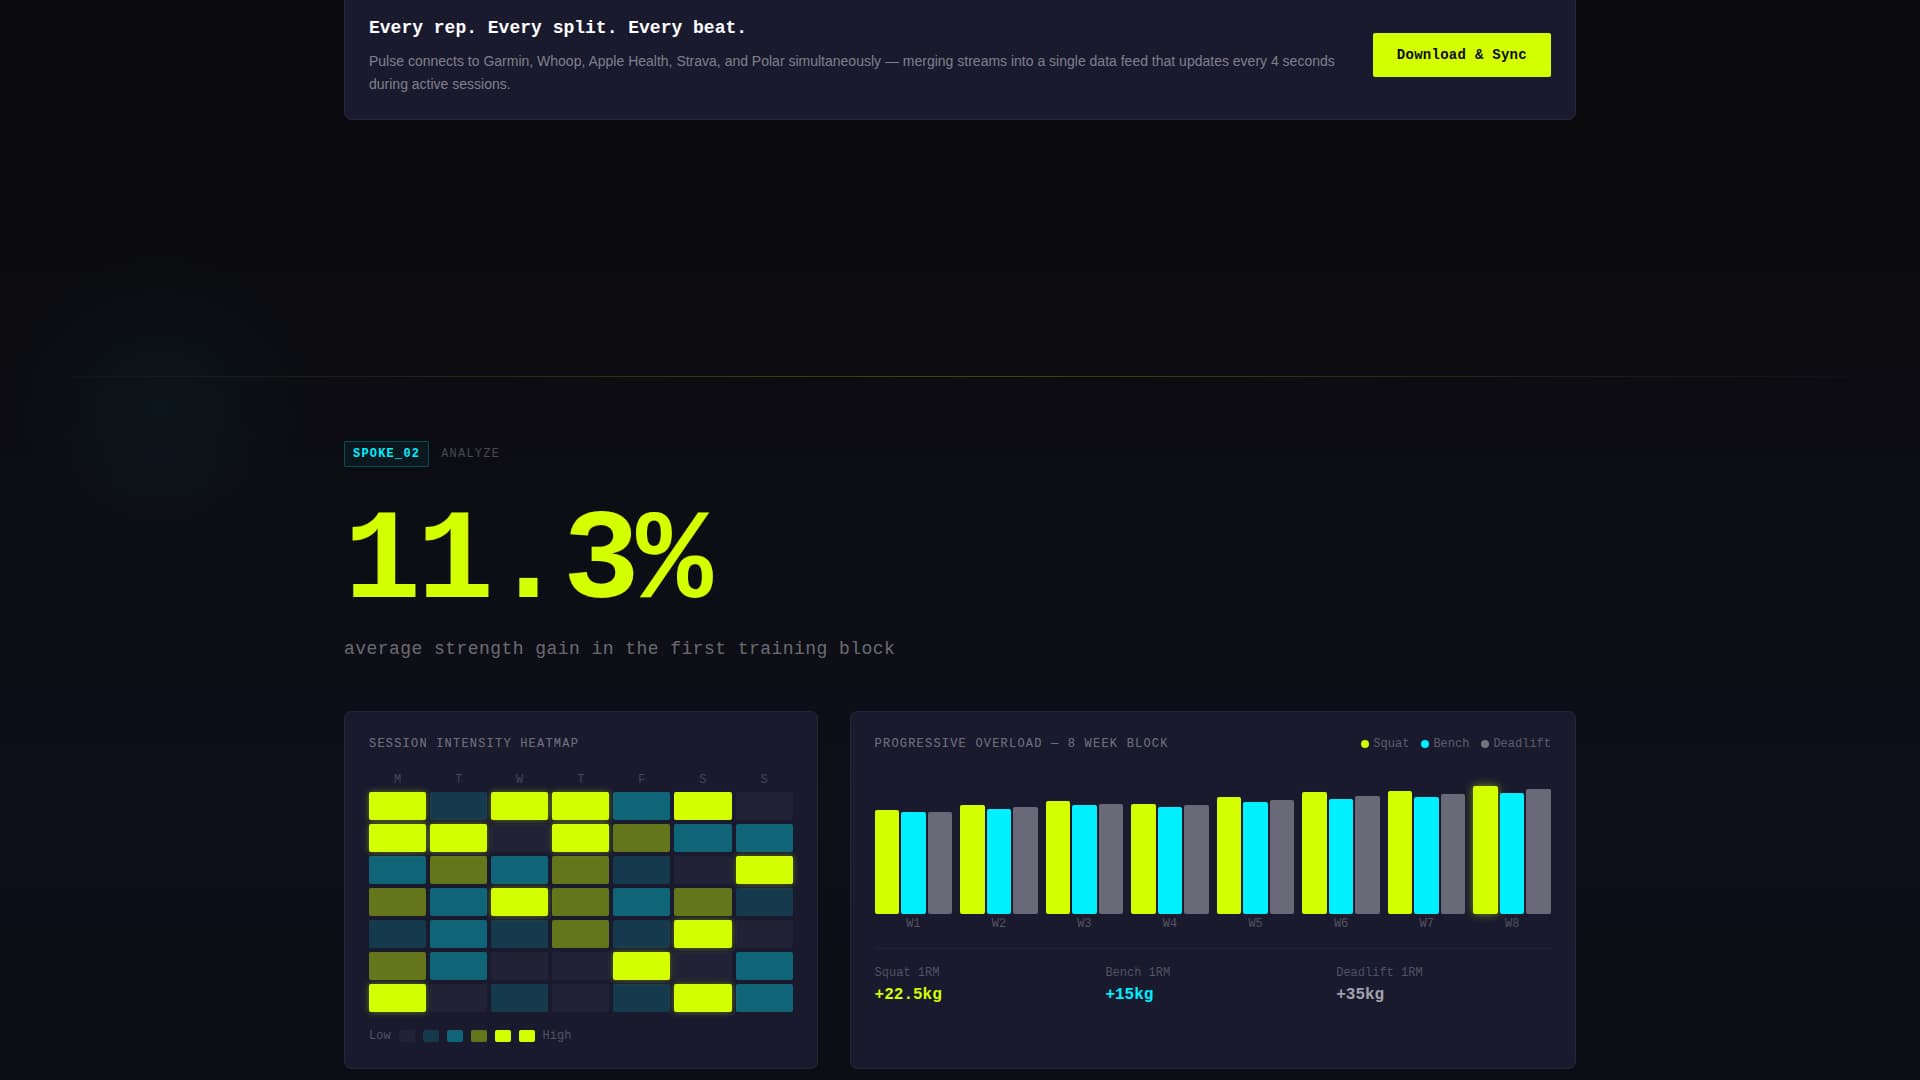
Task: Click the +15kg Bench 1RM value
Action: point(1129,994)
